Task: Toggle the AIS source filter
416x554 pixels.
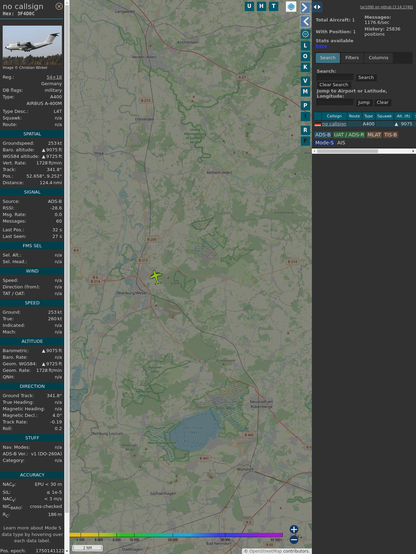Action: coord(341,143)
